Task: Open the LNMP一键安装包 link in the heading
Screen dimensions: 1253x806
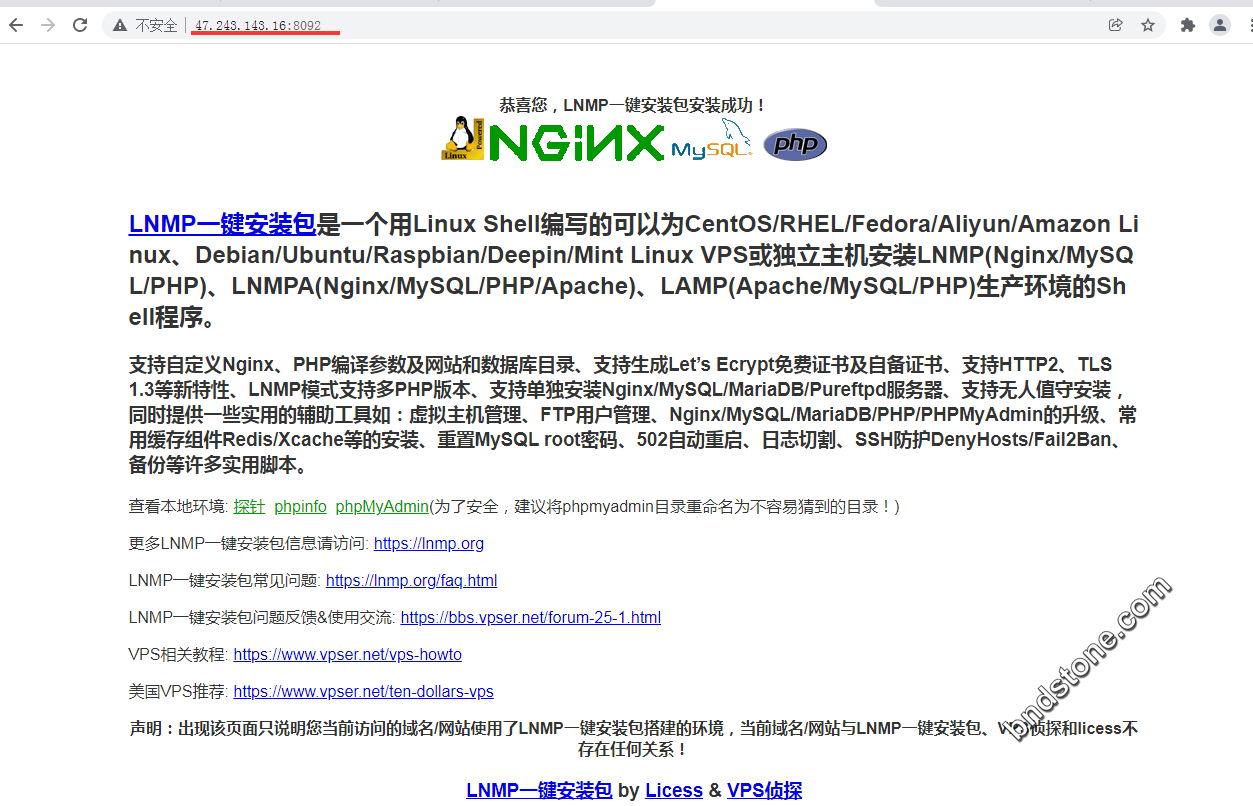Action: [x=222, y=224]
